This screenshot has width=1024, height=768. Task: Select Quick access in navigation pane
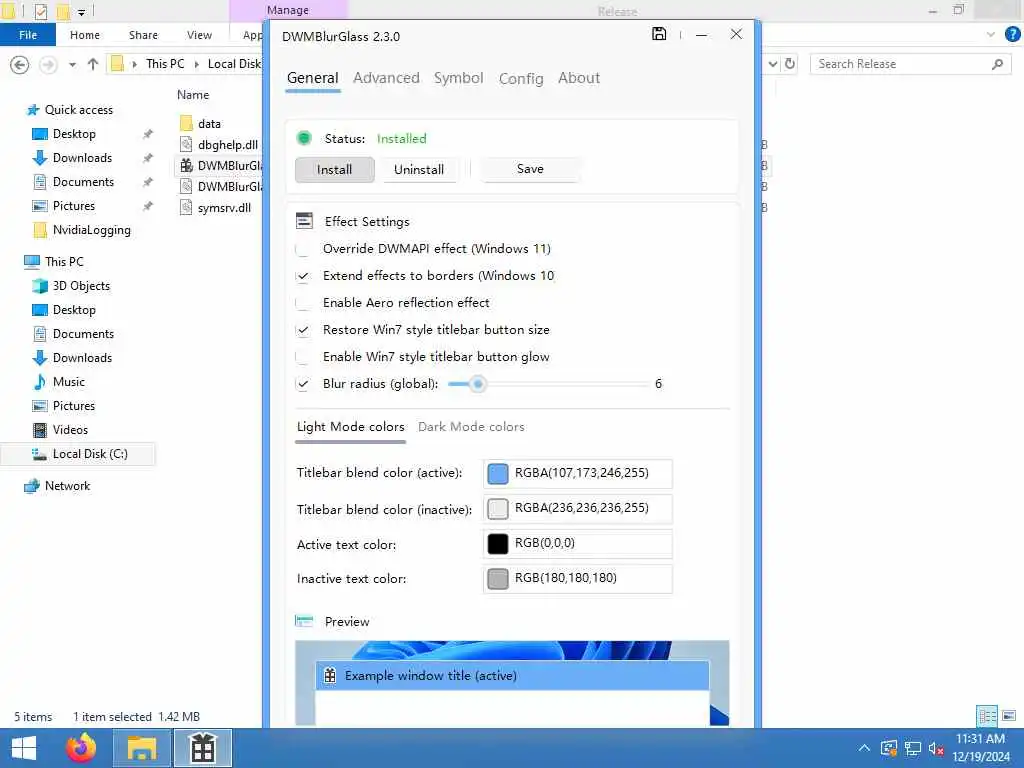click(78, 110)
